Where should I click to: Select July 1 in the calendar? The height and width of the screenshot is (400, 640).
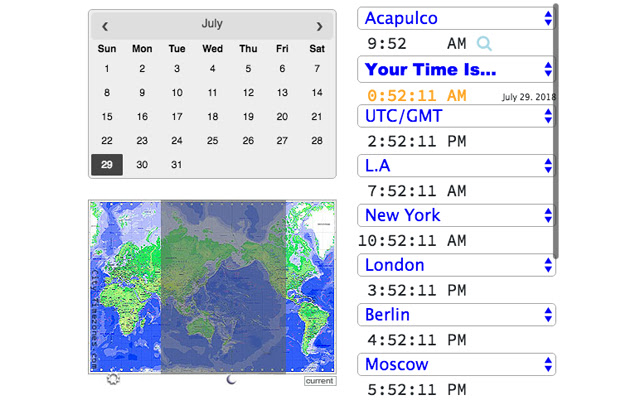pos(107,69)
